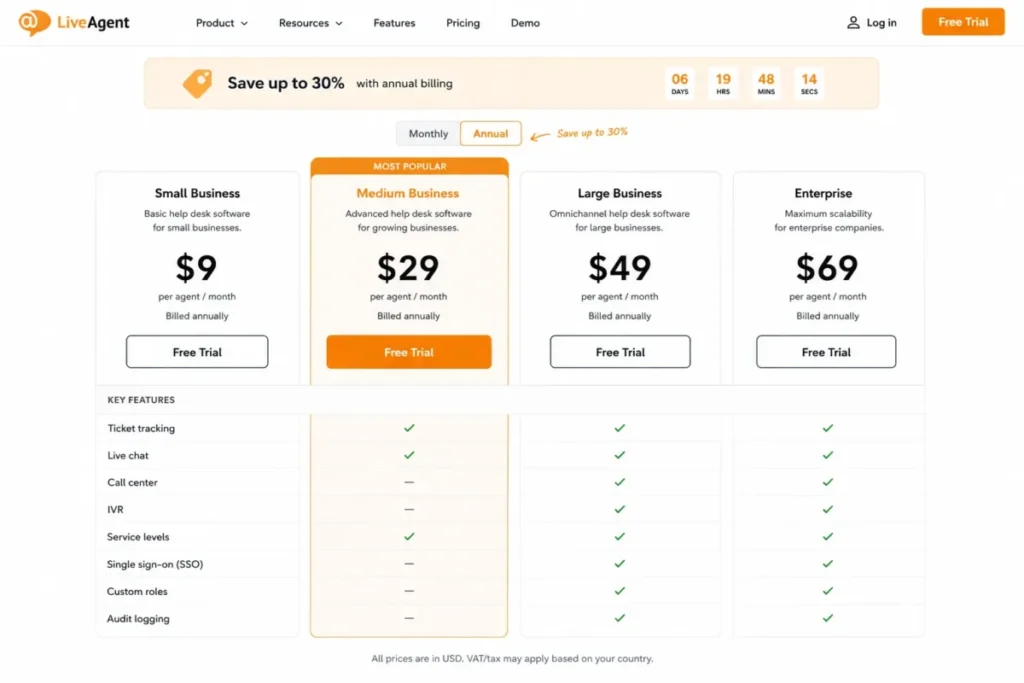Click the orange price tag icon

(x=197, y=83)
